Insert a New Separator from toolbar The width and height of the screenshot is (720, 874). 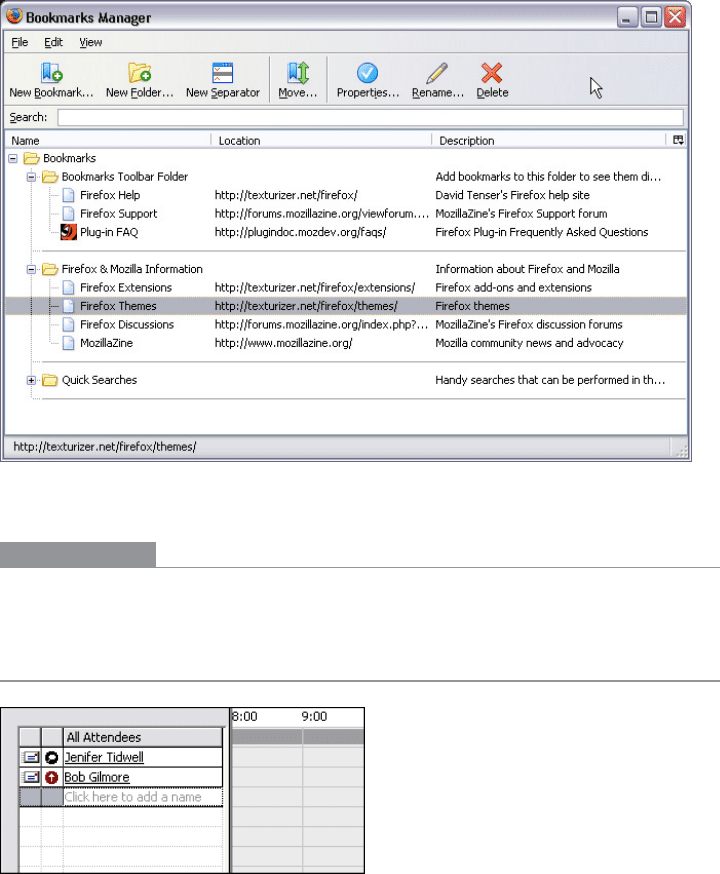tap(222, 73)
